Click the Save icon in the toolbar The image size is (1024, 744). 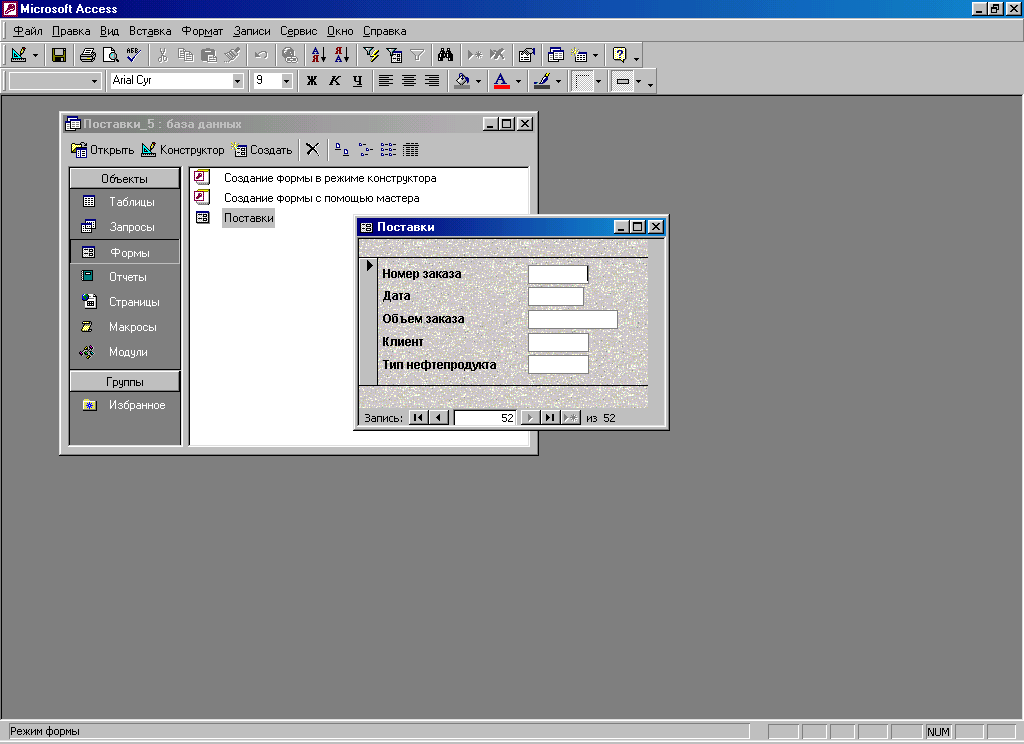click(x=59, y=55)
